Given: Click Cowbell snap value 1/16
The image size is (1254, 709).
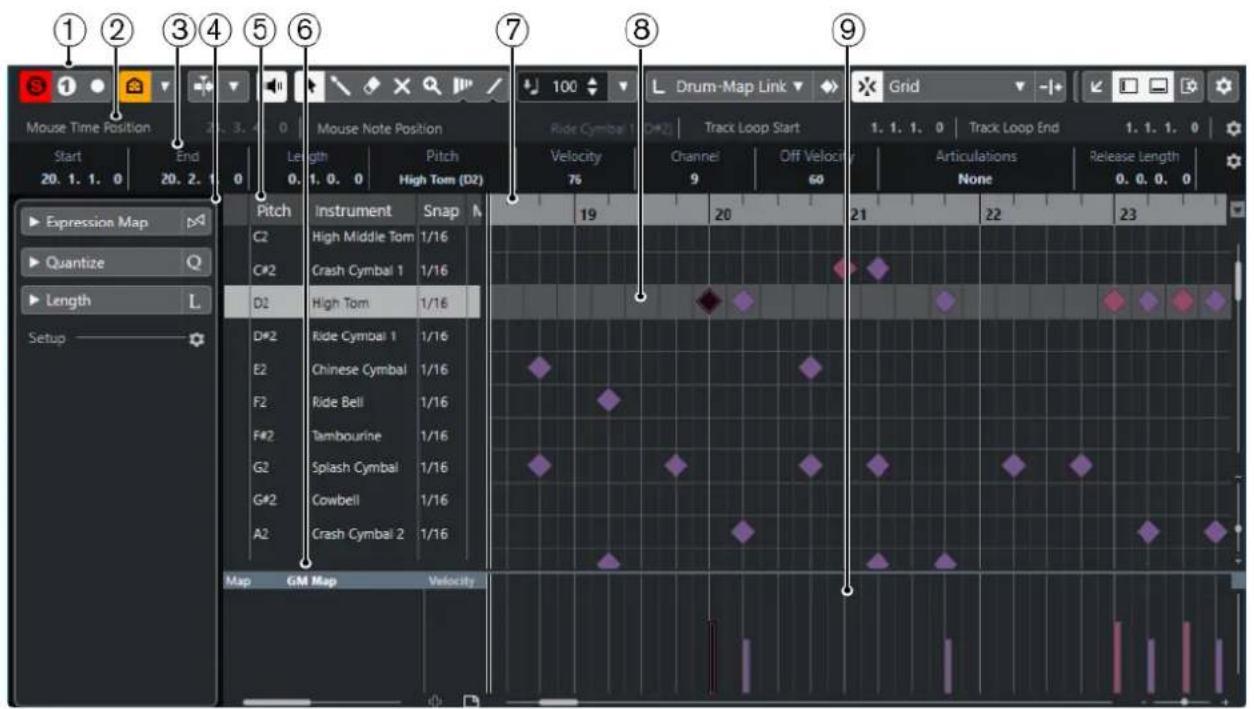Looking at the screenshot, I should point(436,500).
